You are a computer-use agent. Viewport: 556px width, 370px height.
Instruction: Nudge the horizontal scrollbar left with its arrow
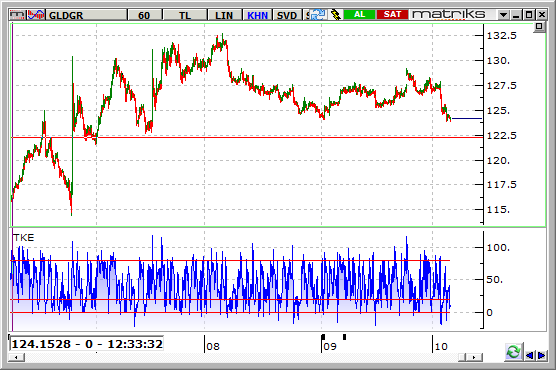point(16,357)
